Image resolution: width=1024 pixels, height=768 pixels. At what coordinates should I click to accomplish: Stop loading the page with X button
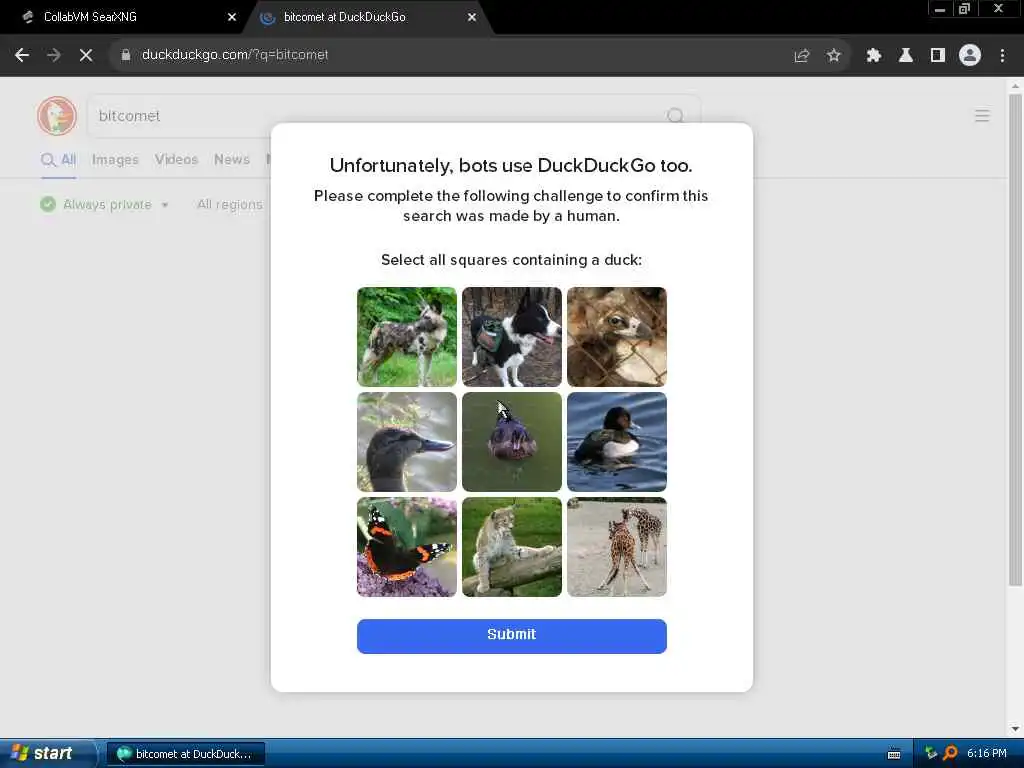coord(86,56)
